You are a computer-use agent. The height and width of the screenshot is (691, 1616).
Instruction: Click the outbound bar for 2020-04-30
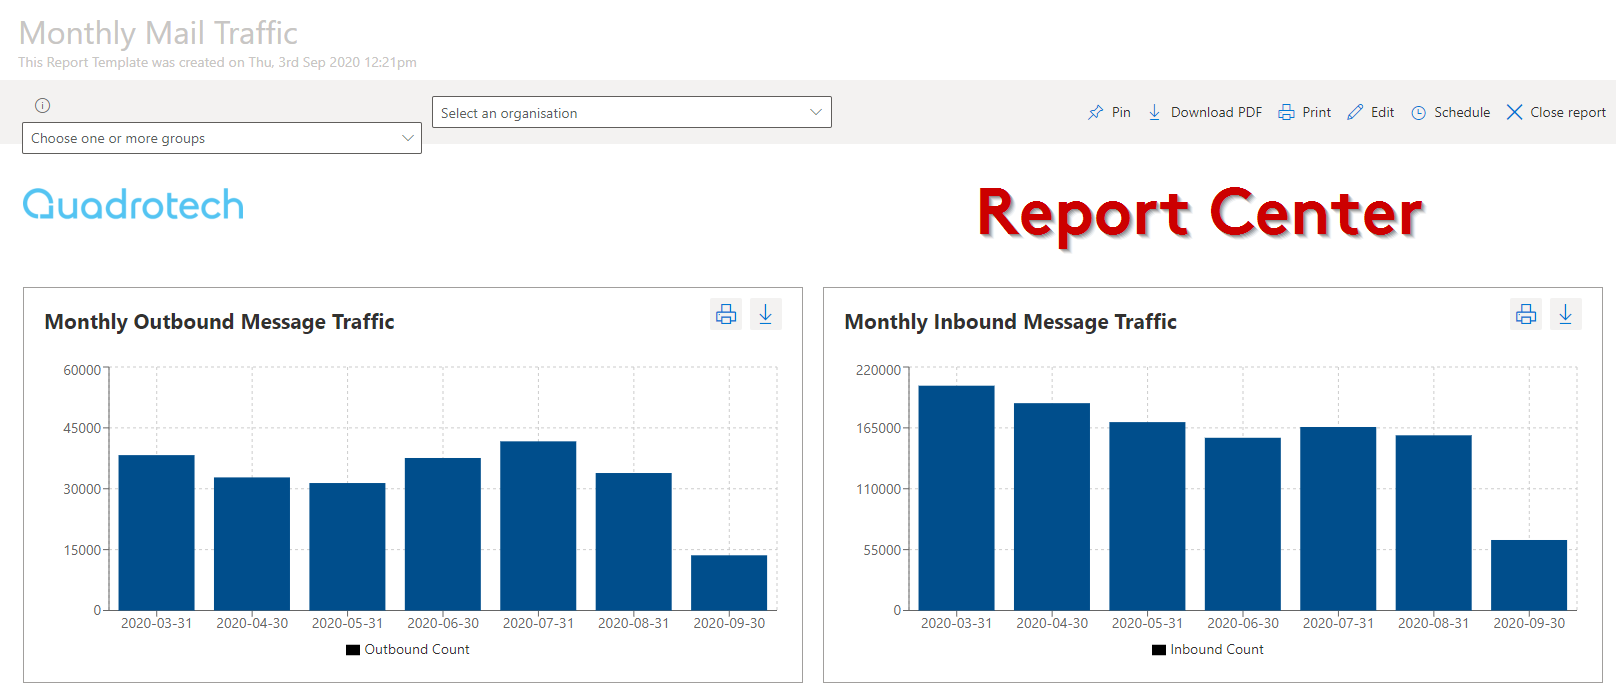[x=252, y=543]
